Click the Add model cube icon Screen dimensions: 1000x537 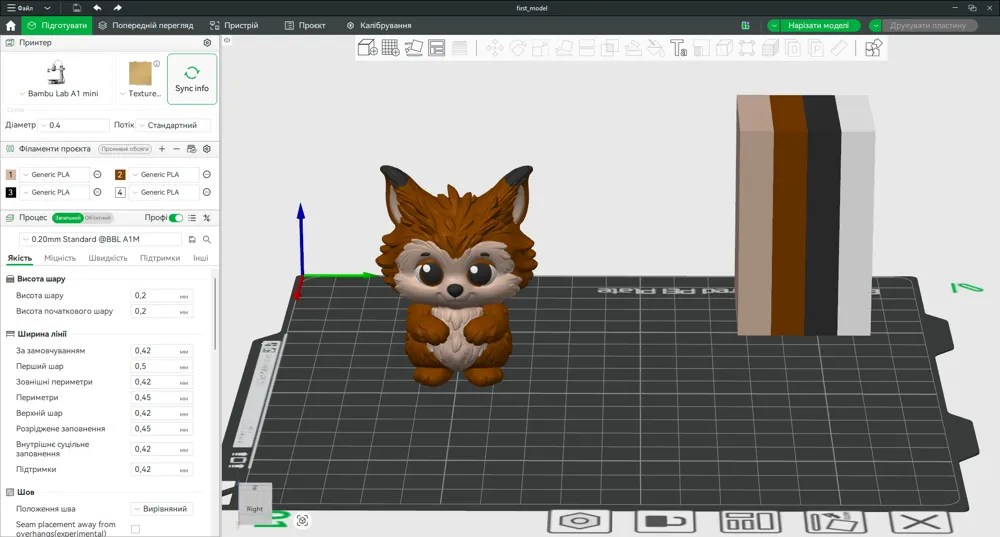(x=367, y=48)
